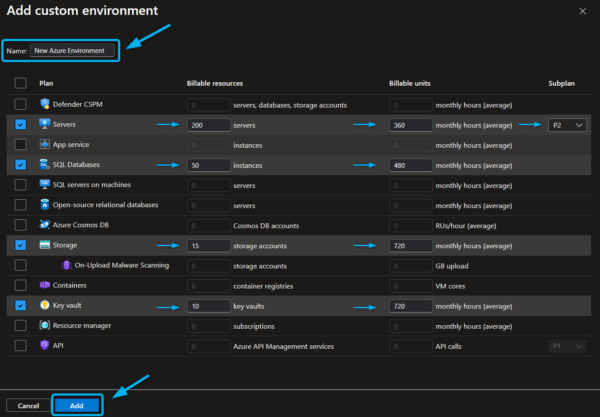Click the API plan shield icon
600x417 pixels.
(x=45, y=345)
